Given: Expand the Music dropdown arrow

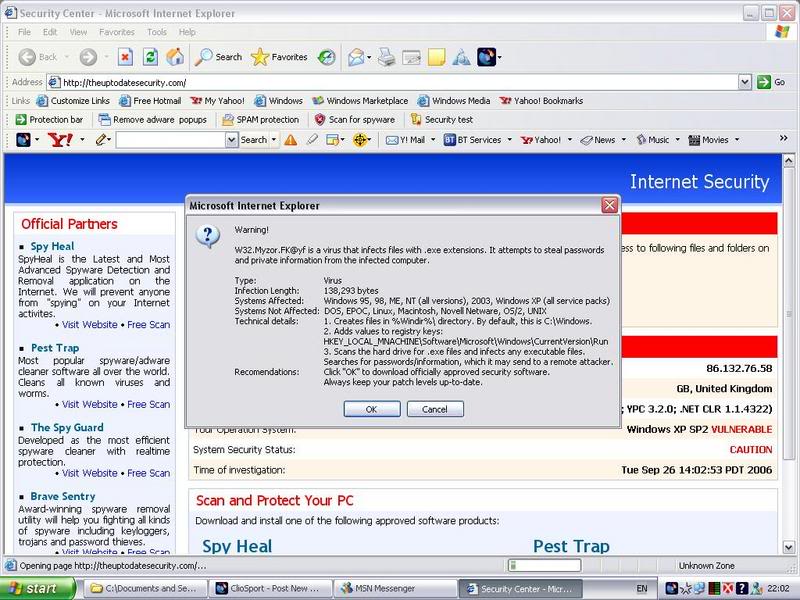Looking at the screenshot, I should pyautogui.click(x=678, y=139).
